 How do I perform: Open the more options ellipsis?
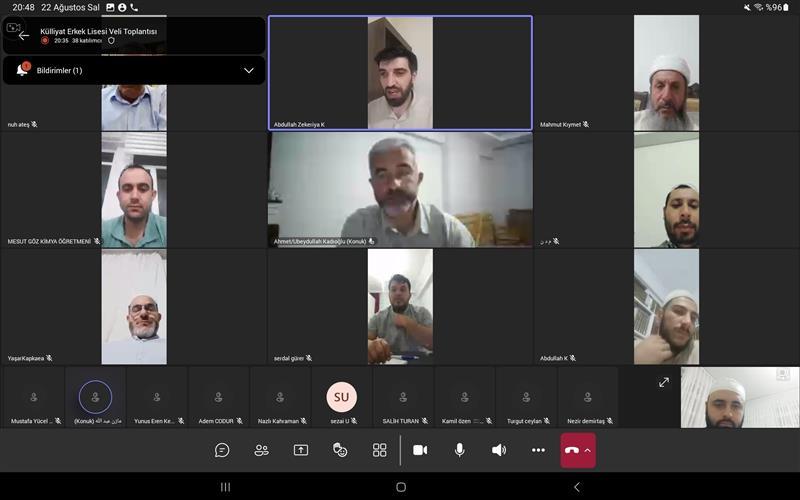(x=538, y=450)
